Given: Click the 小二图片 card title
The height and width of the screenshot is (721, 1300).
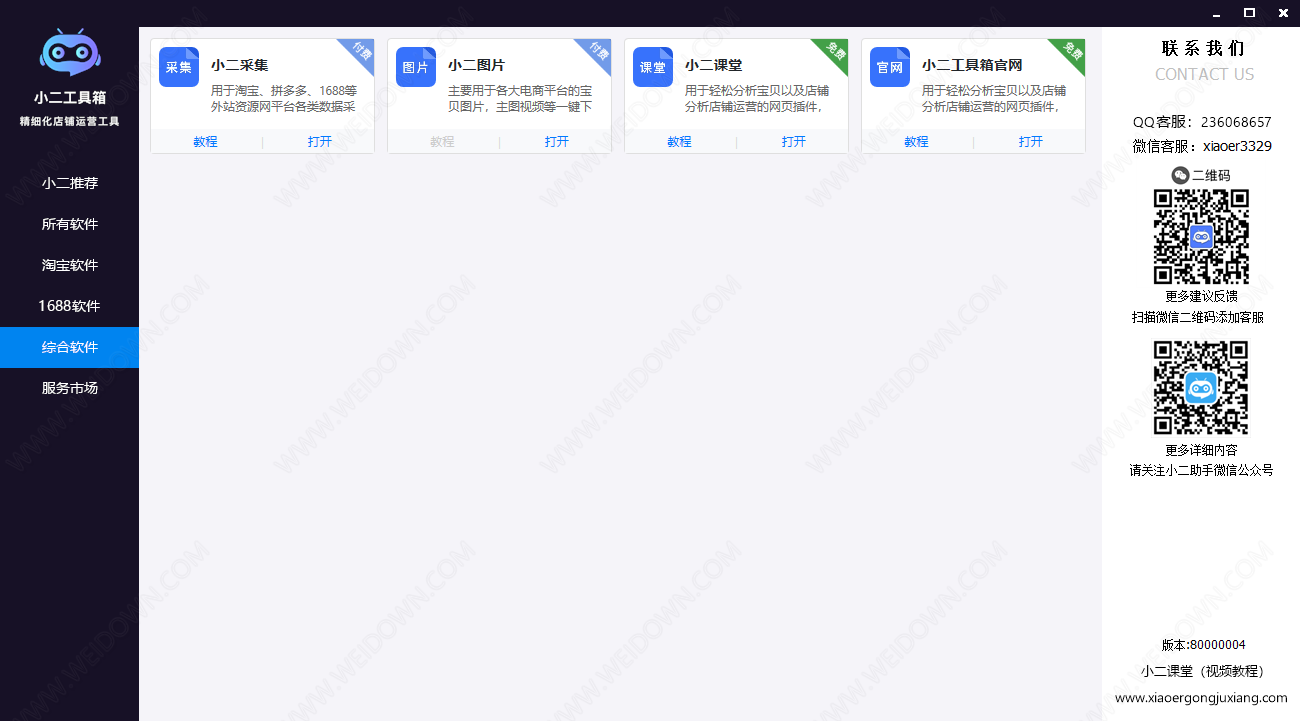Looking at the screenshot, I should pyautogui.click(x=477, y=65).
